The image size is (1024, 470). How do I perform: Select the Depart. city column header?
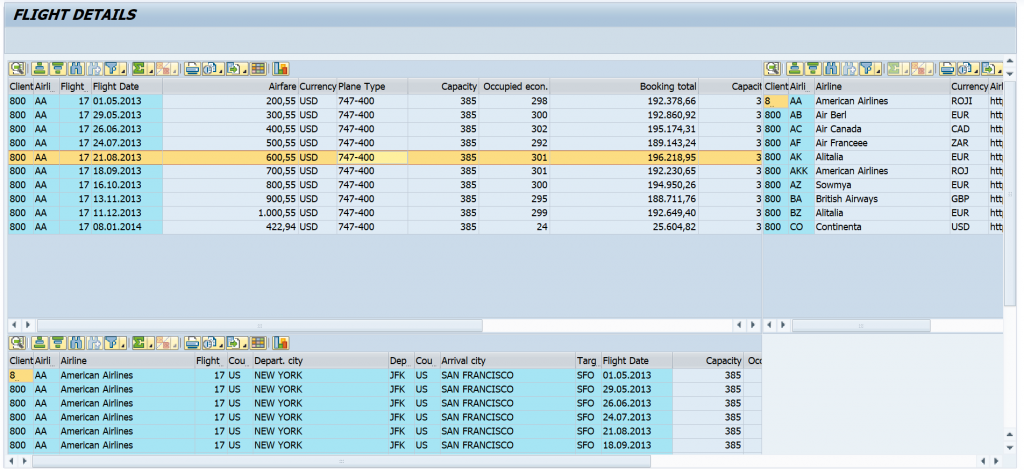[x=320, y=360]
